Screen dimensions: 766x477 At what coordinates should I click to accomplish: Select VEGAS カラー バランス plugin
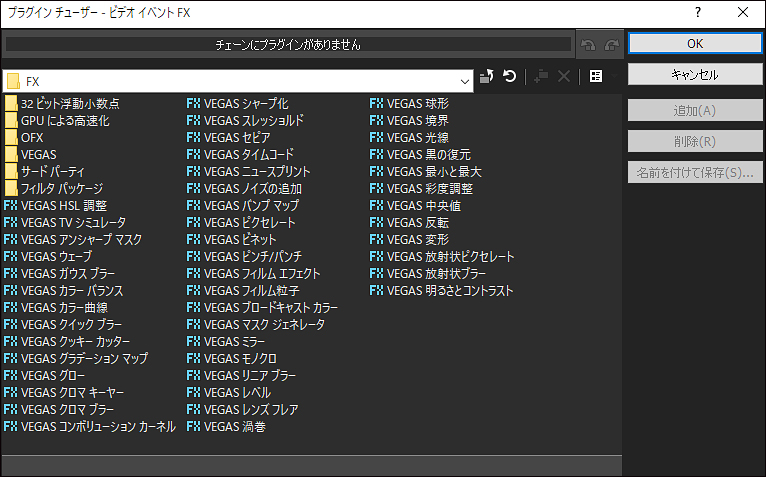tap(64, 291)
